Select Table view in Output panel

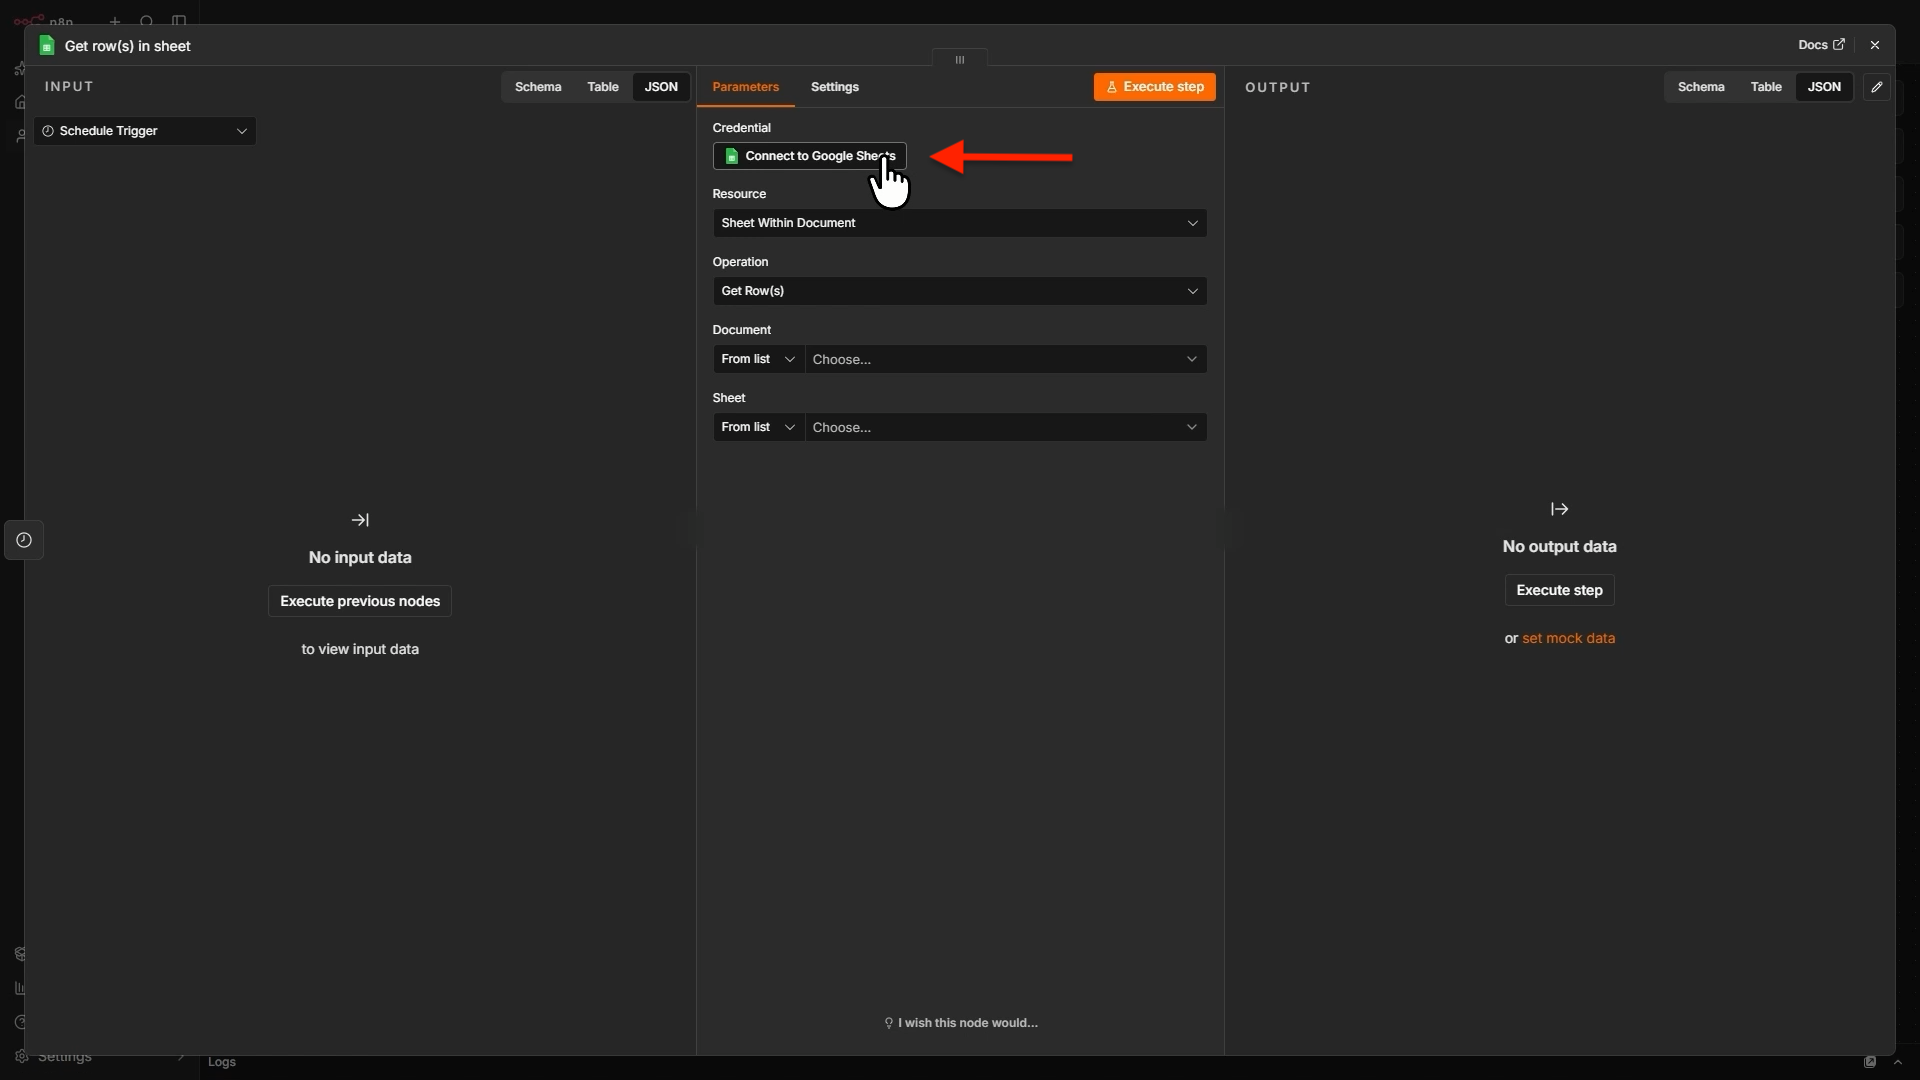click(1766, 87)
